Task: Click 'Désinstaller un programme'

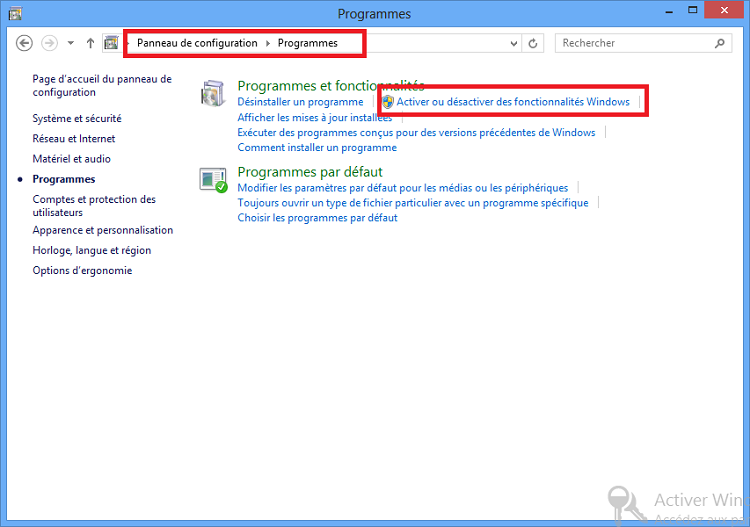Action: [x=300, y=102]
